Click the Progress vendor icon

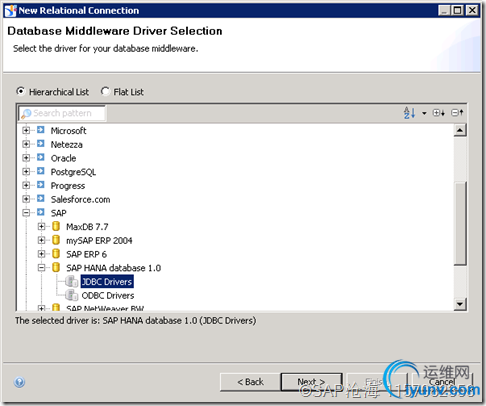[41, 185]
